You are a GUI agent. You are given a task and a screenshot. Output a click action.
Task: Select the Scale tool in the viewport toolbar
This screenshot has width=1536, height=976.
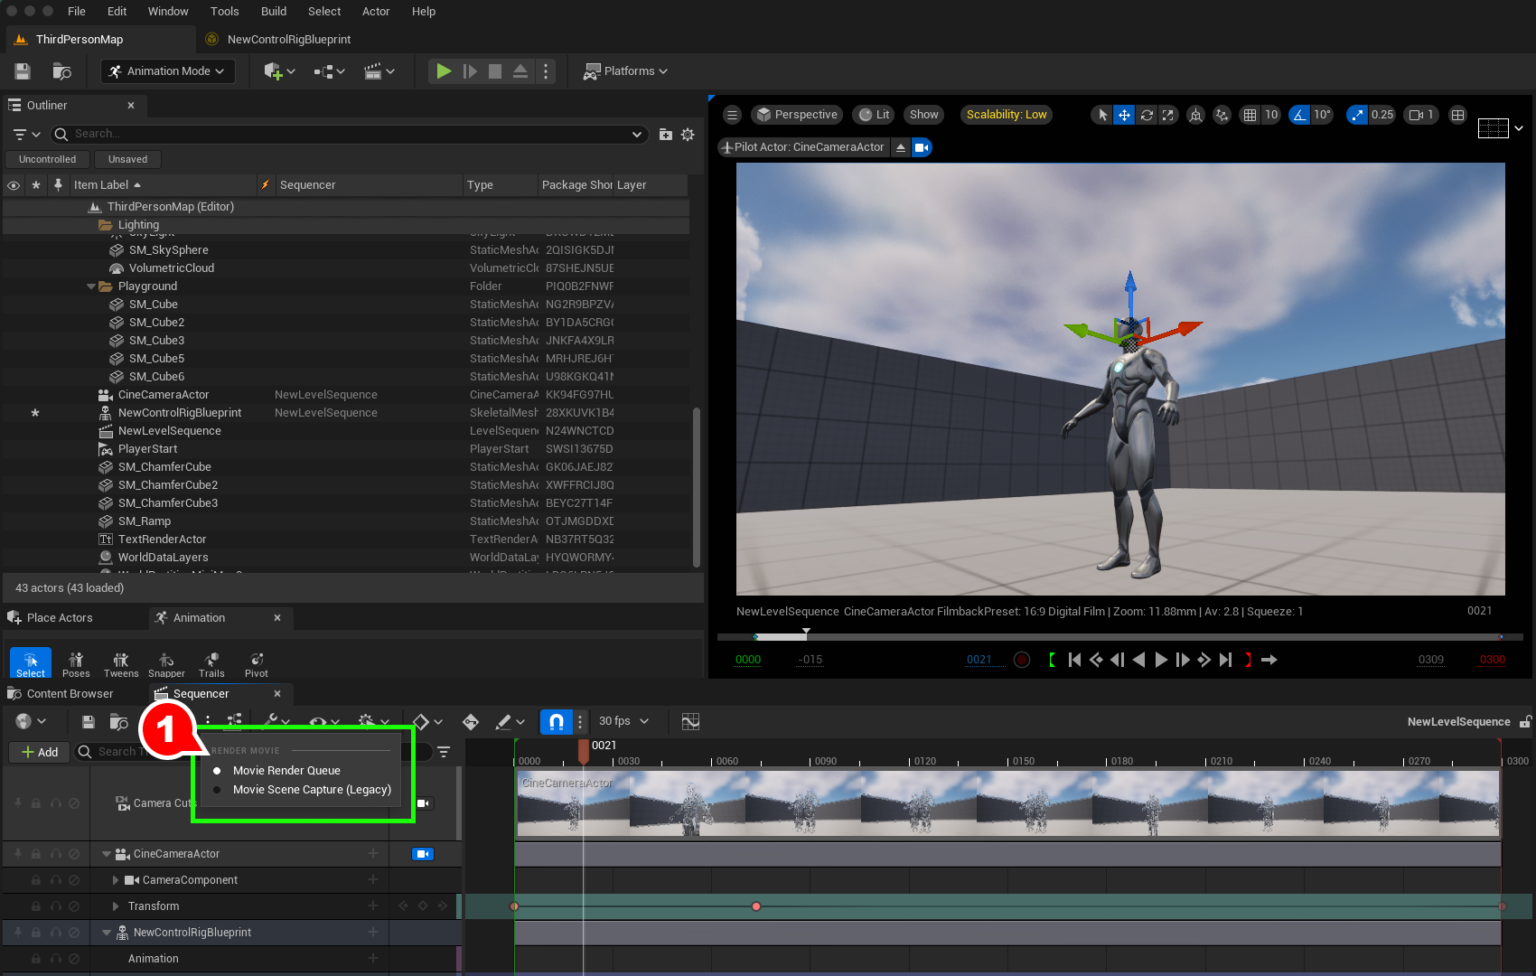coord(1168,114)
